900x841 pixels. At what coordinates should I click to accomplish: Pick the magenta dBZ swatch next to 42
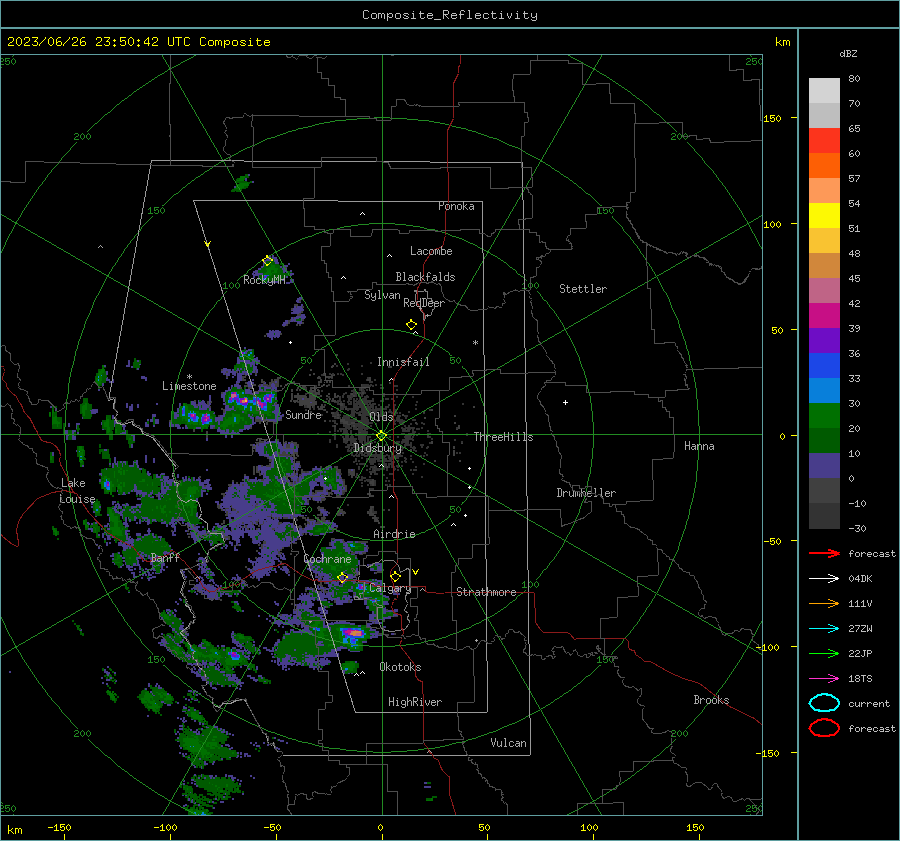click(x=824, y=316)
